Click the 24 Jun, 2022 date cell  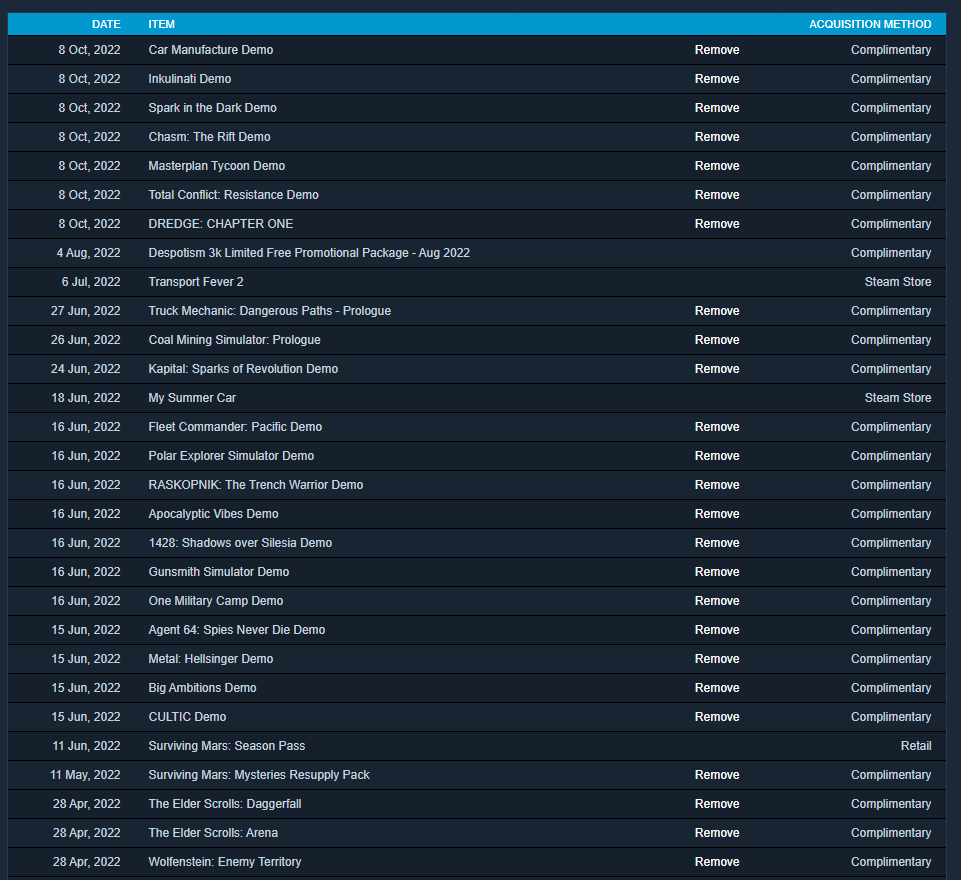coord(85,369)
